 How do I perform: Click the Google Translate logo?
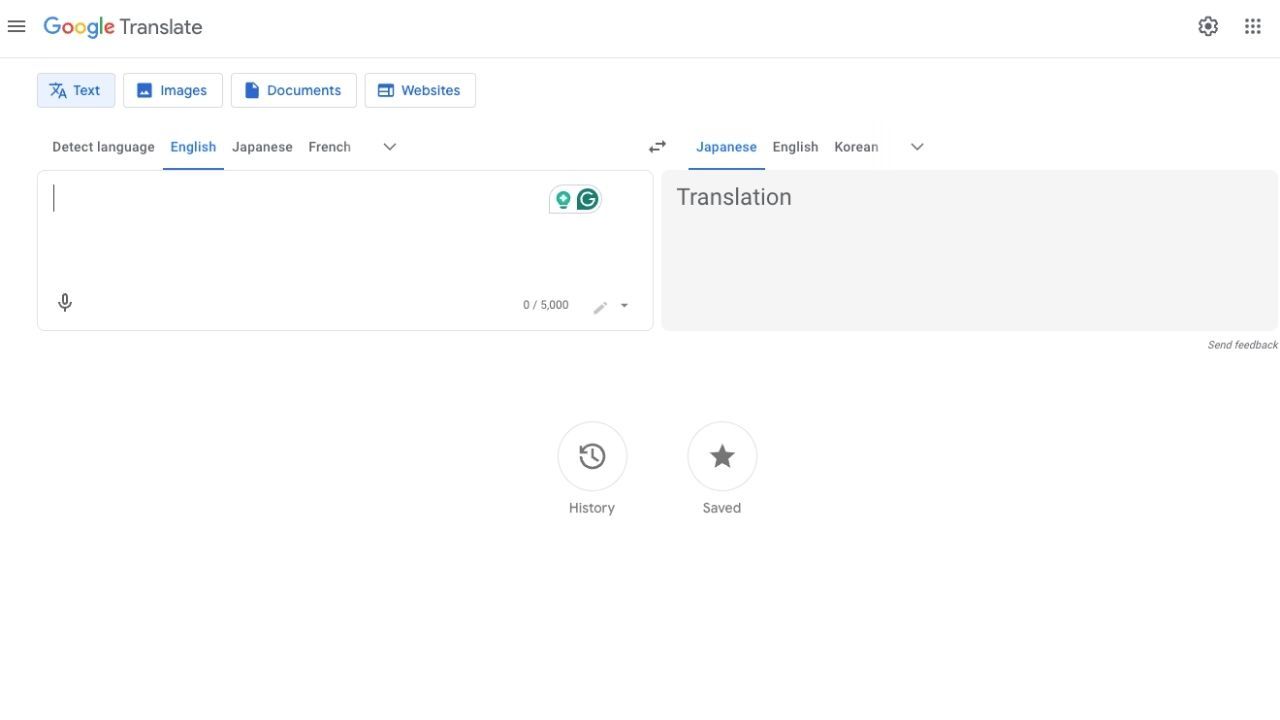coord(123,27)
